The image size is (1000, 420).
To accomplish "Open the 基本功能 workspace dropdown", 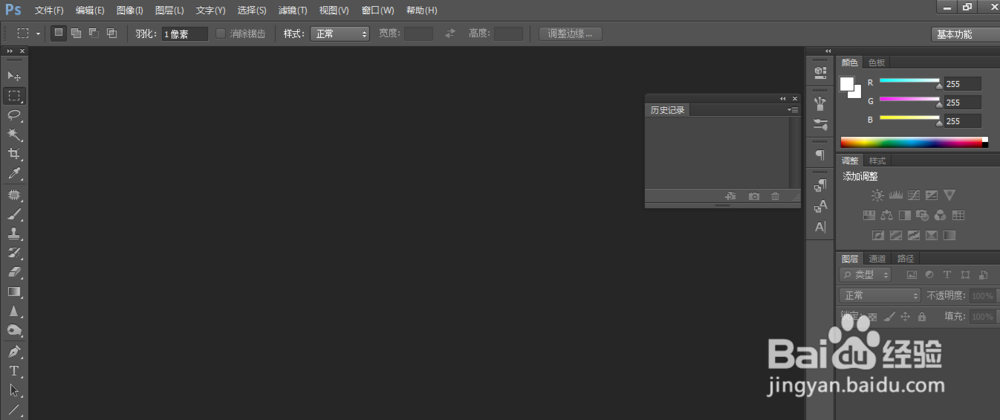I will 966,34.
